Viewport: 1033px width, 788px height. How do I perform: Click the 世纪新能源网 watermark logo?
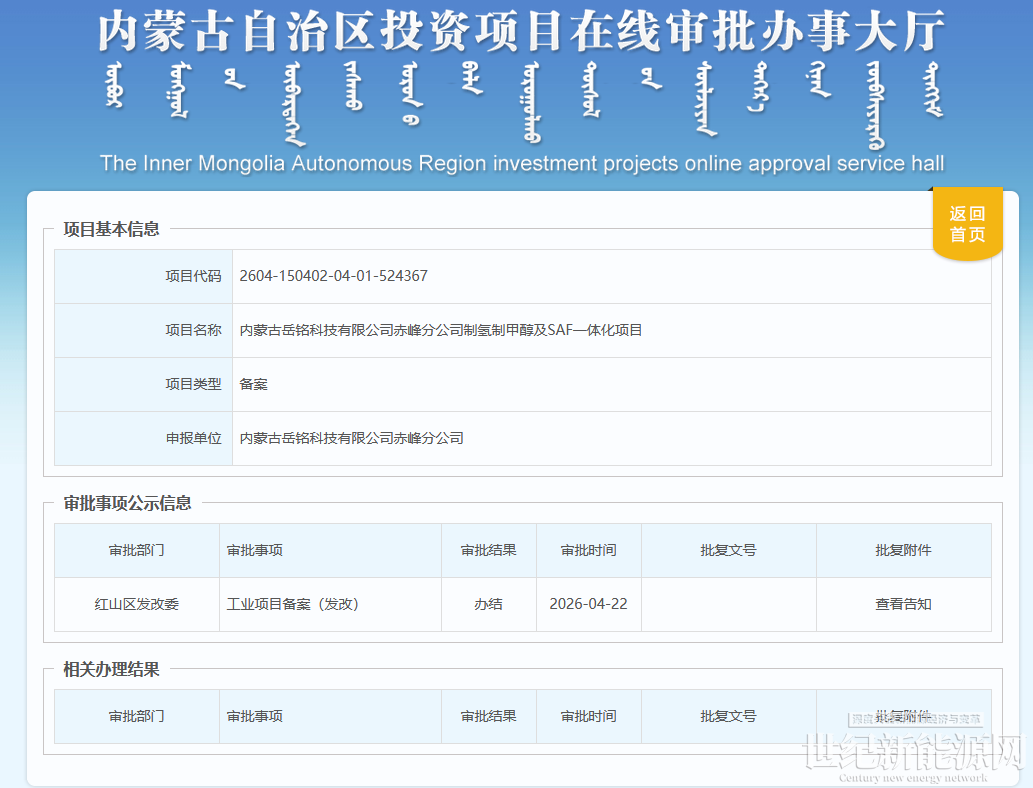(914, 753)
